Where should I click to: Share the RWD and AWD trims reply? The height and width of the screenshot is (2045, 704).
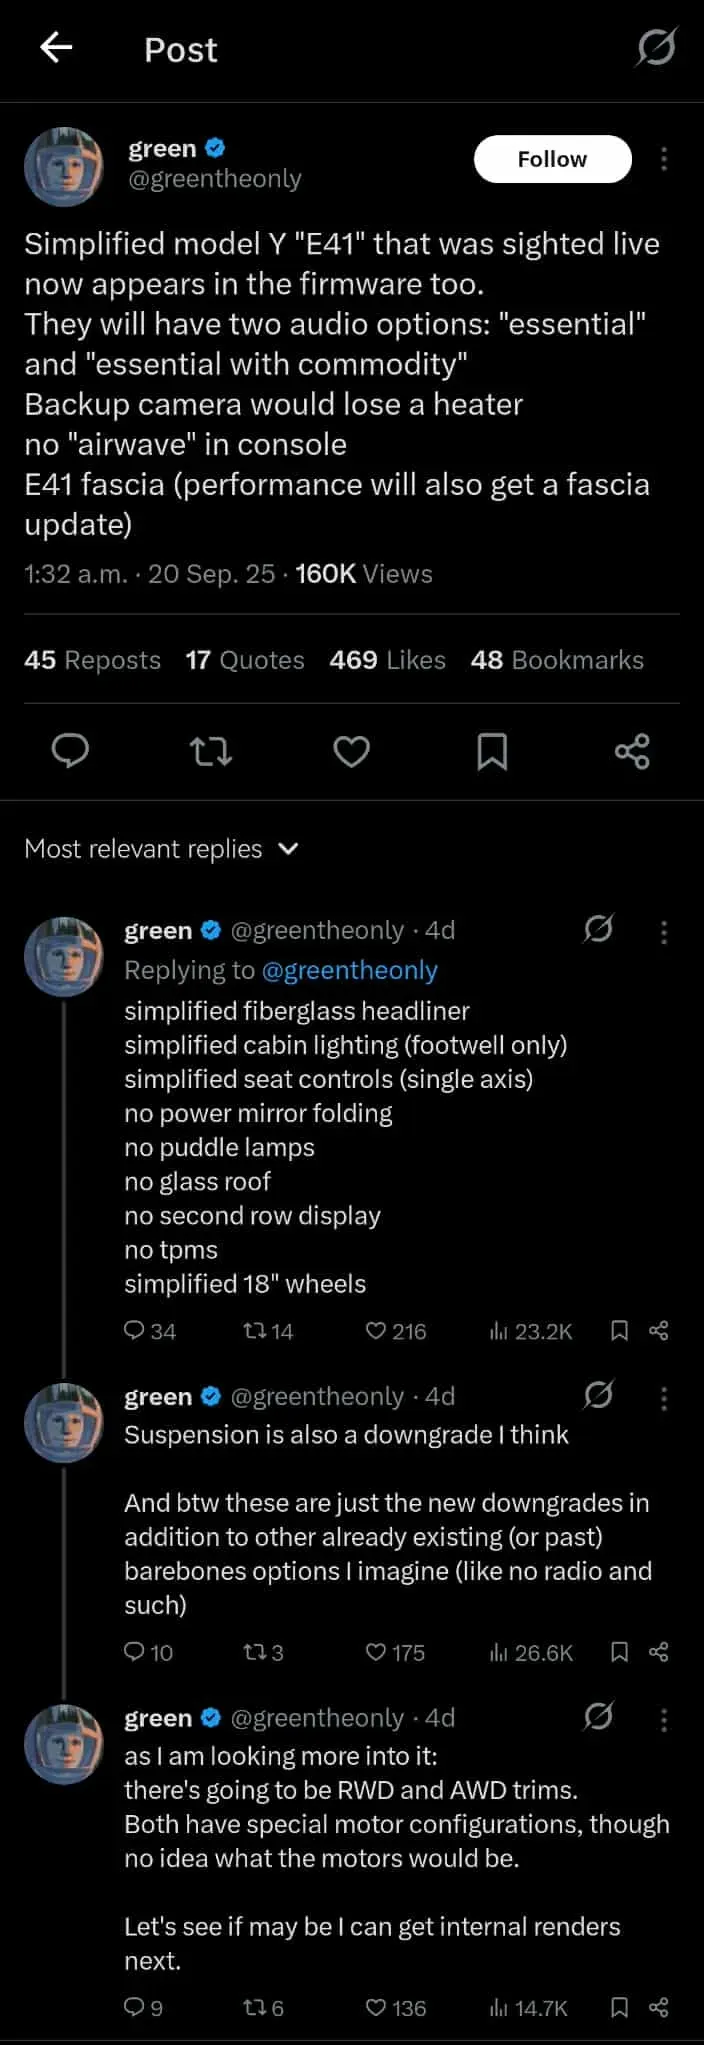click(658, 2007)
